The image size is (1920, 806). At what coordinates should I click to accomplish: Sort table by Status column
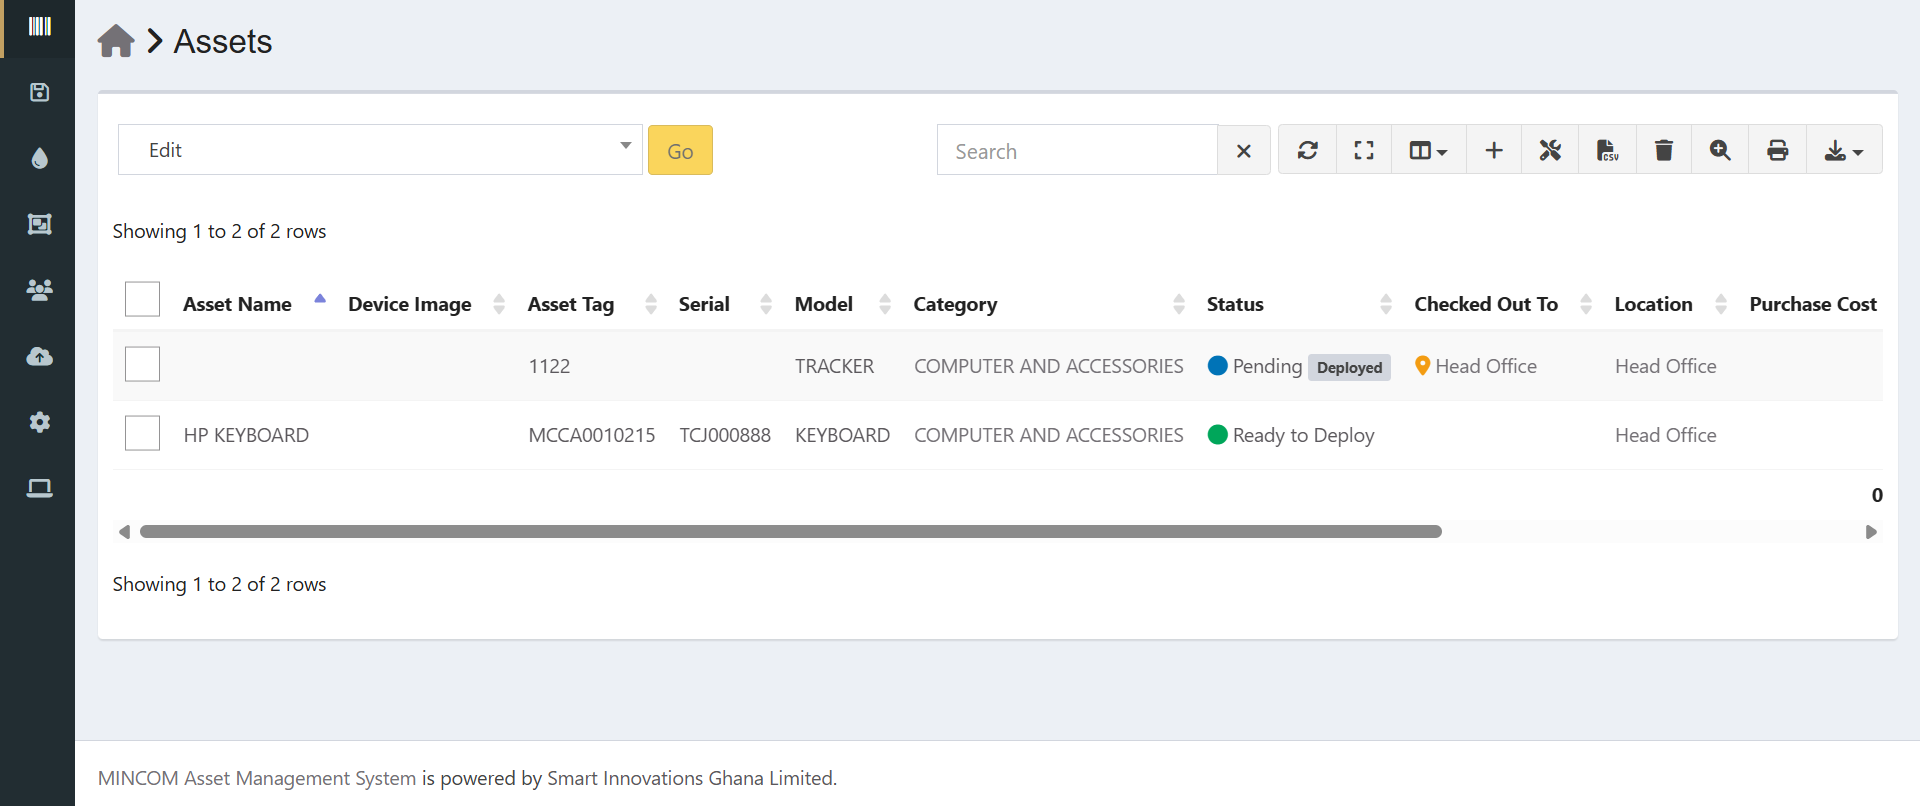1235,304
